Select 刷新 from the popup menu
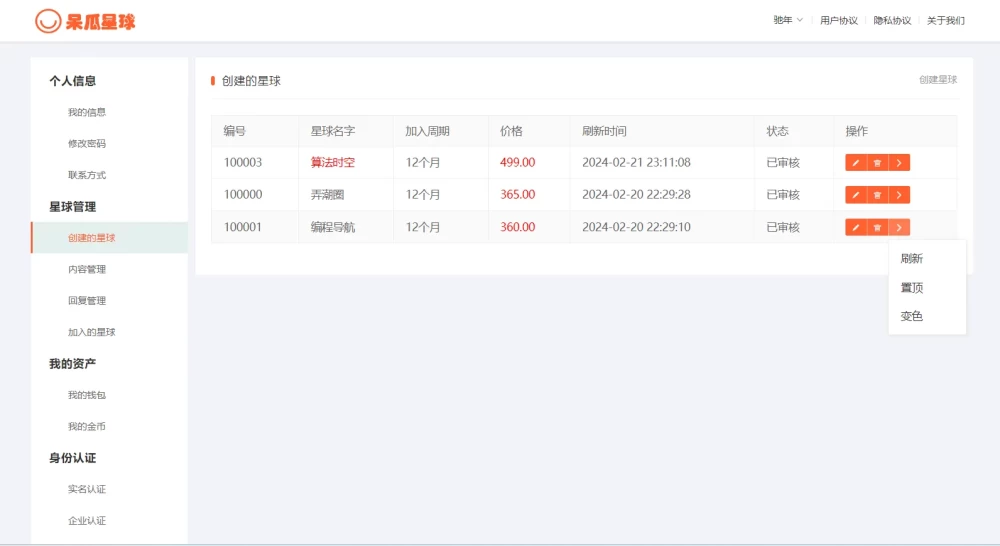Viewport: 1000px width, 546px height. [912, 259]
